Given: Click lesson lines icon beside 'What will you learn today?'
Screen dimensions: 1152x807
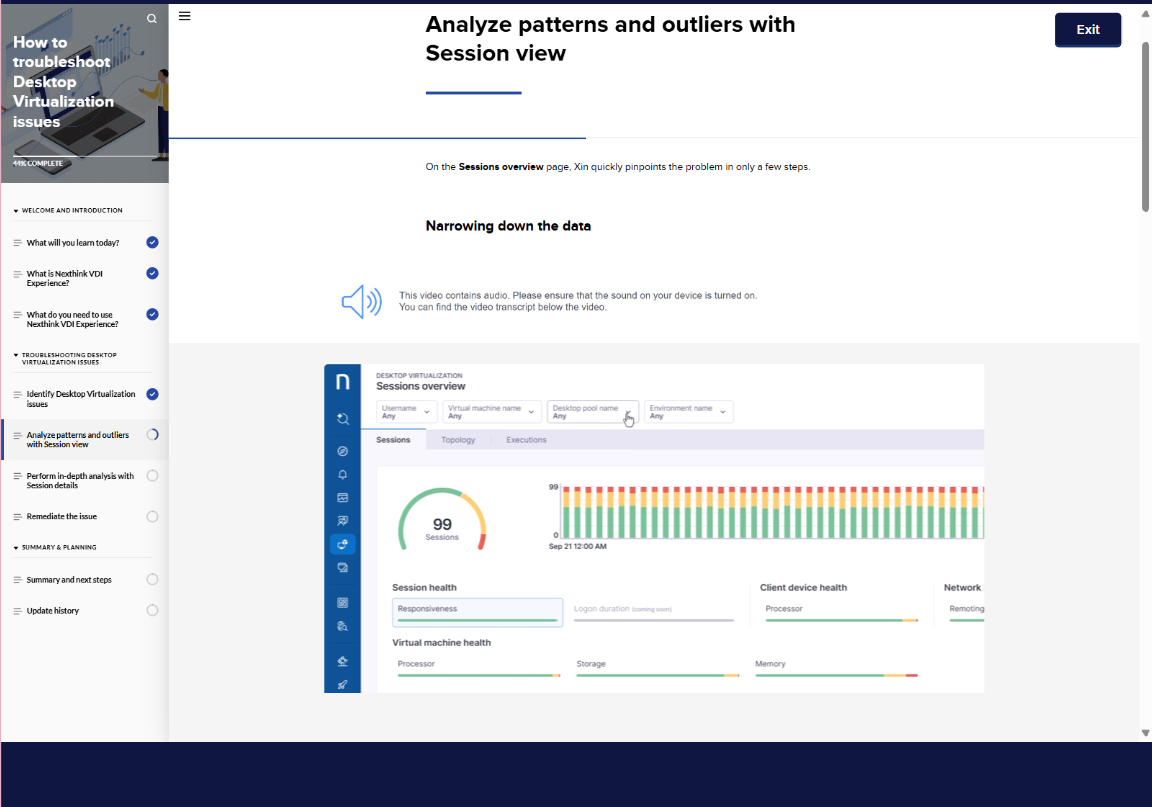Looking at the screenshot, I should (17, 243).
